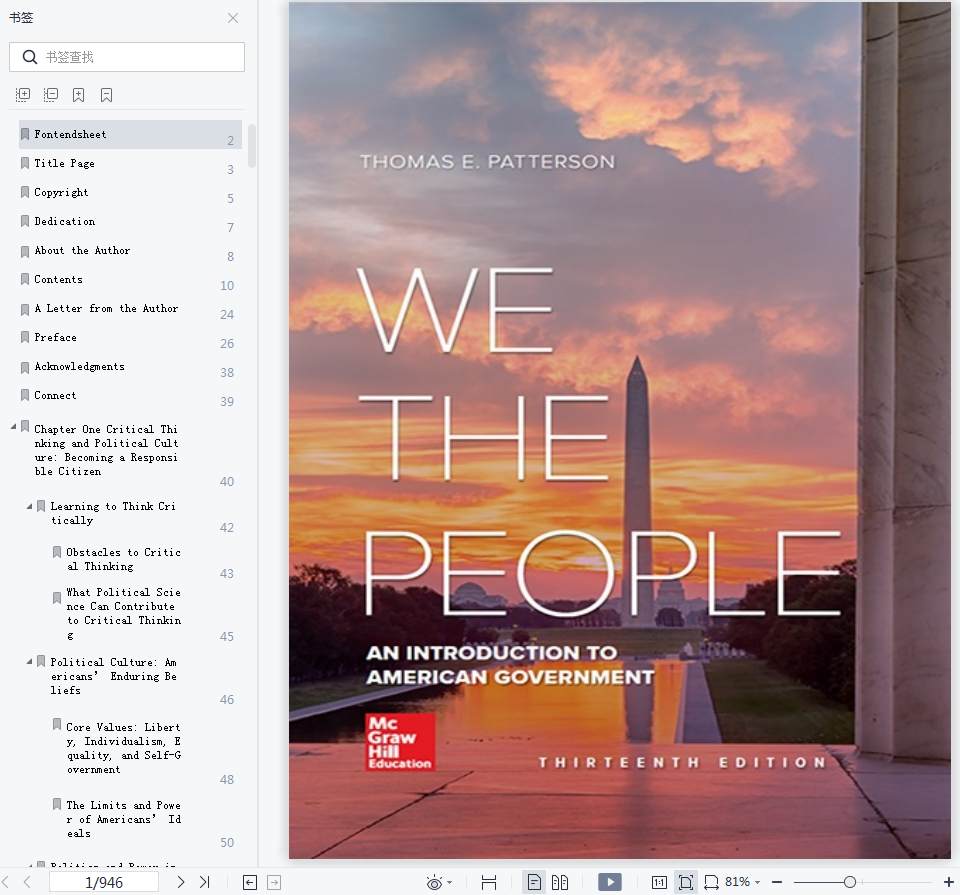Toggle eye protection mode icon
Screen dimensions: 960x895
click(x=434, y=882)
